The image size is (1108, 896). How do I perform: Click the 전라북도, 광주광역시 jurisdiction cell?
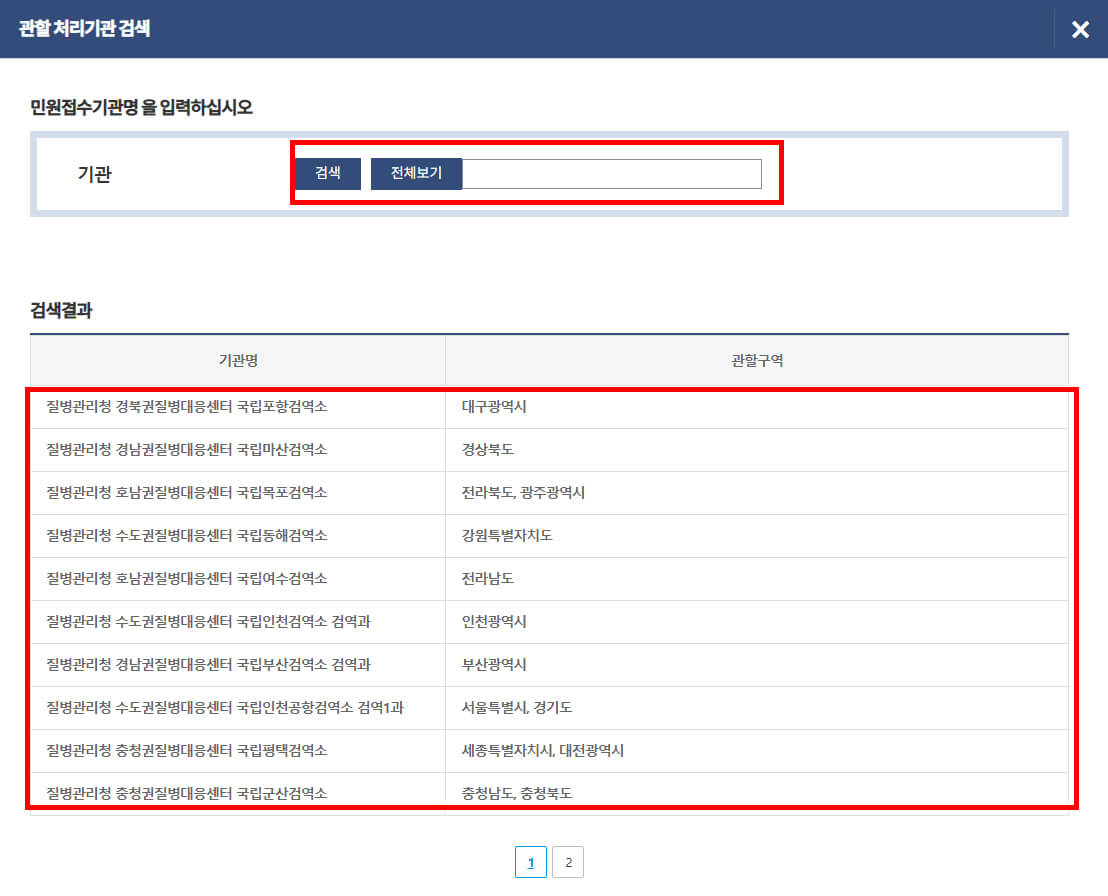[757, 493]
